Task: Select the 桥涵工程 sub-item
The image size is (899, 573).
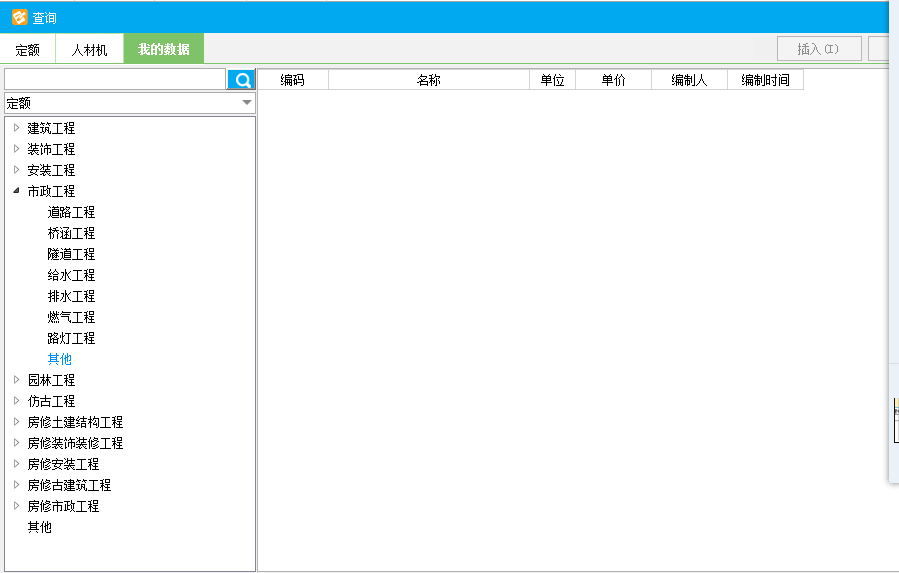Action: coord(71,233)
